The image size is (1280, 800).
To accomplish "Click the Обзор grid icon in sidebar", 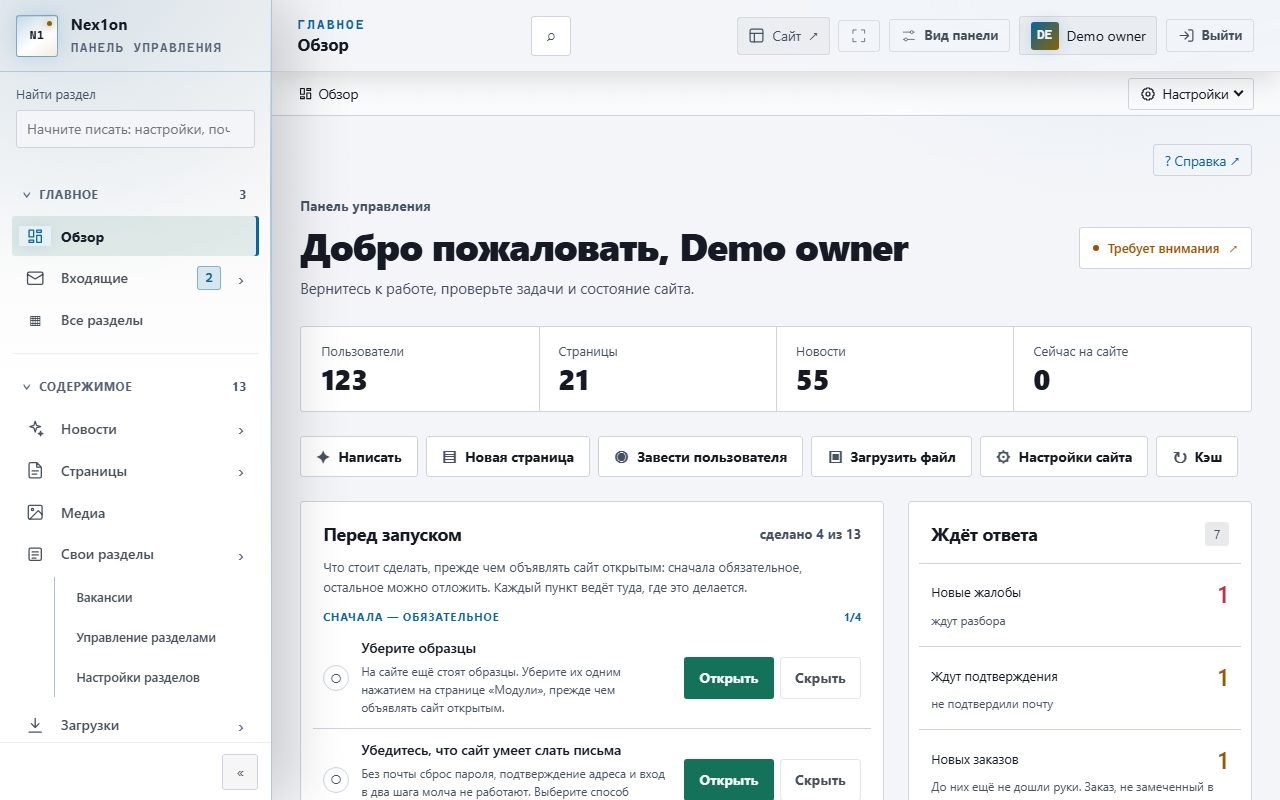I will 36,237.
